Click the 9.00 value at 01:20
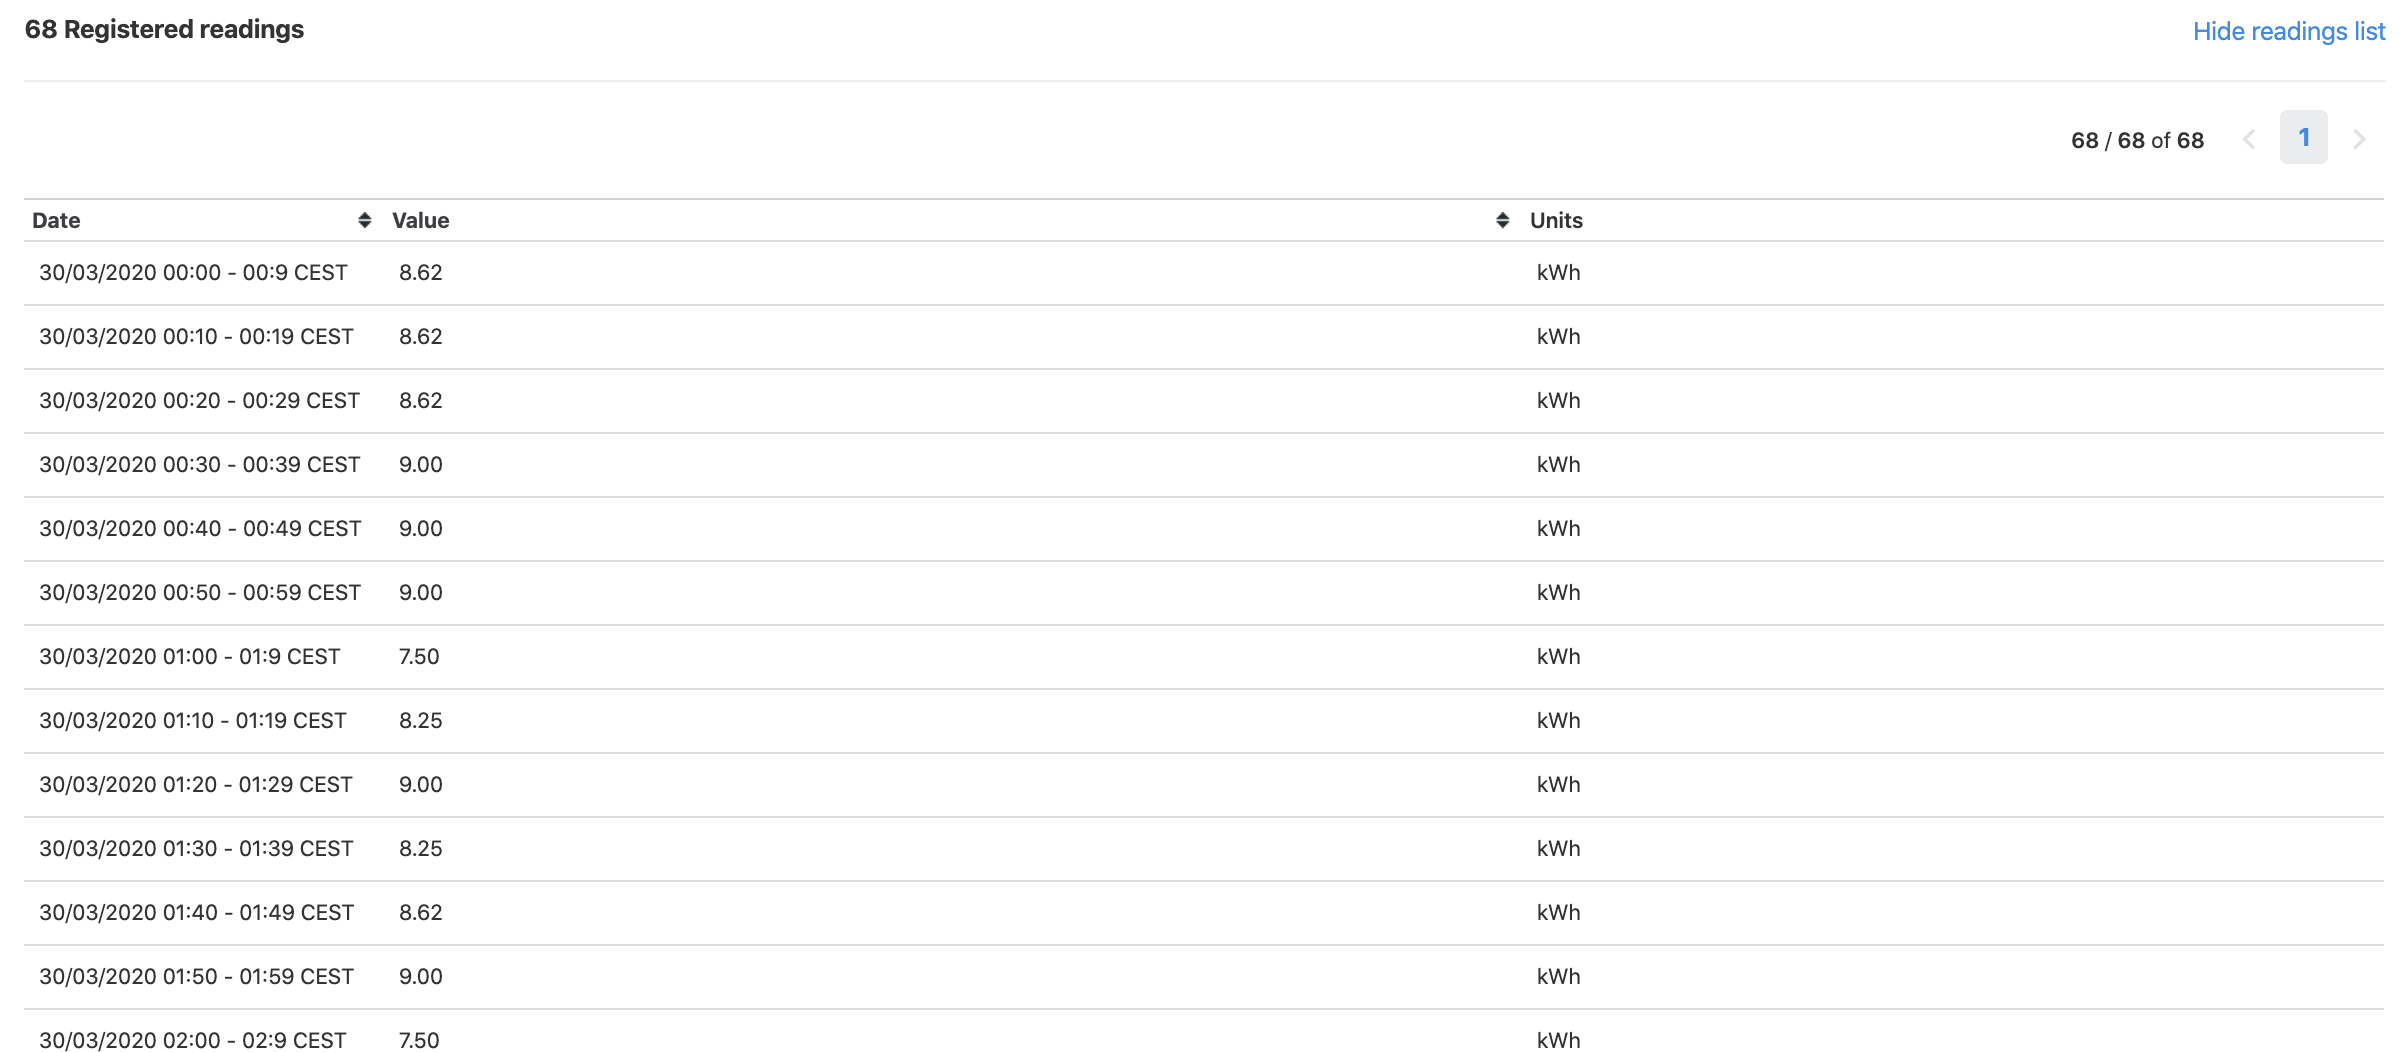Viewport: 2402px width, 1052px height. [x=420, y=785]
